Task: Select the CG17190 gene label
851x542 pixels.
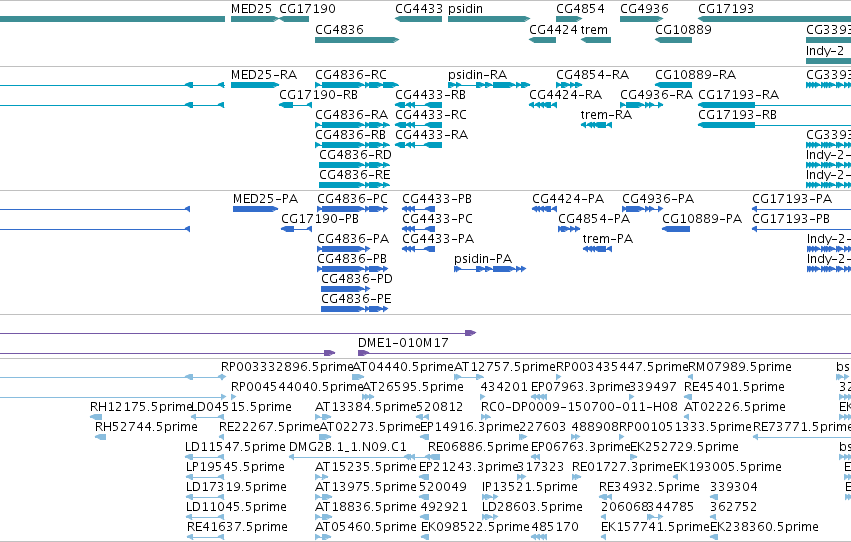Action: [x=307, y=9]
